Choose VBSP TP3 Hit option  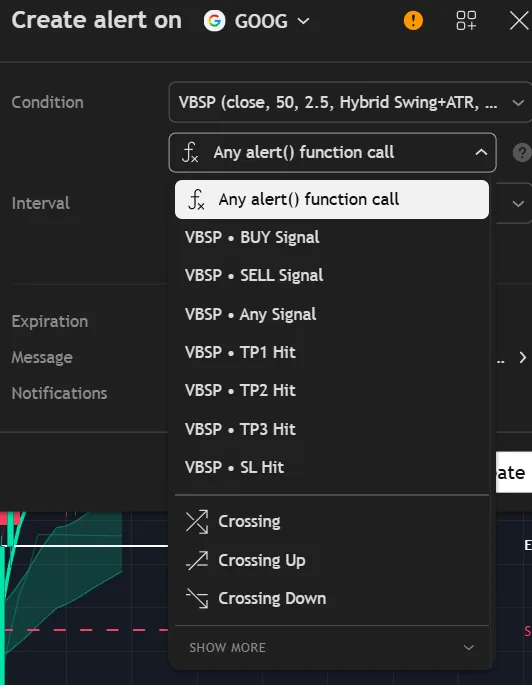click(x=332, y=429)
